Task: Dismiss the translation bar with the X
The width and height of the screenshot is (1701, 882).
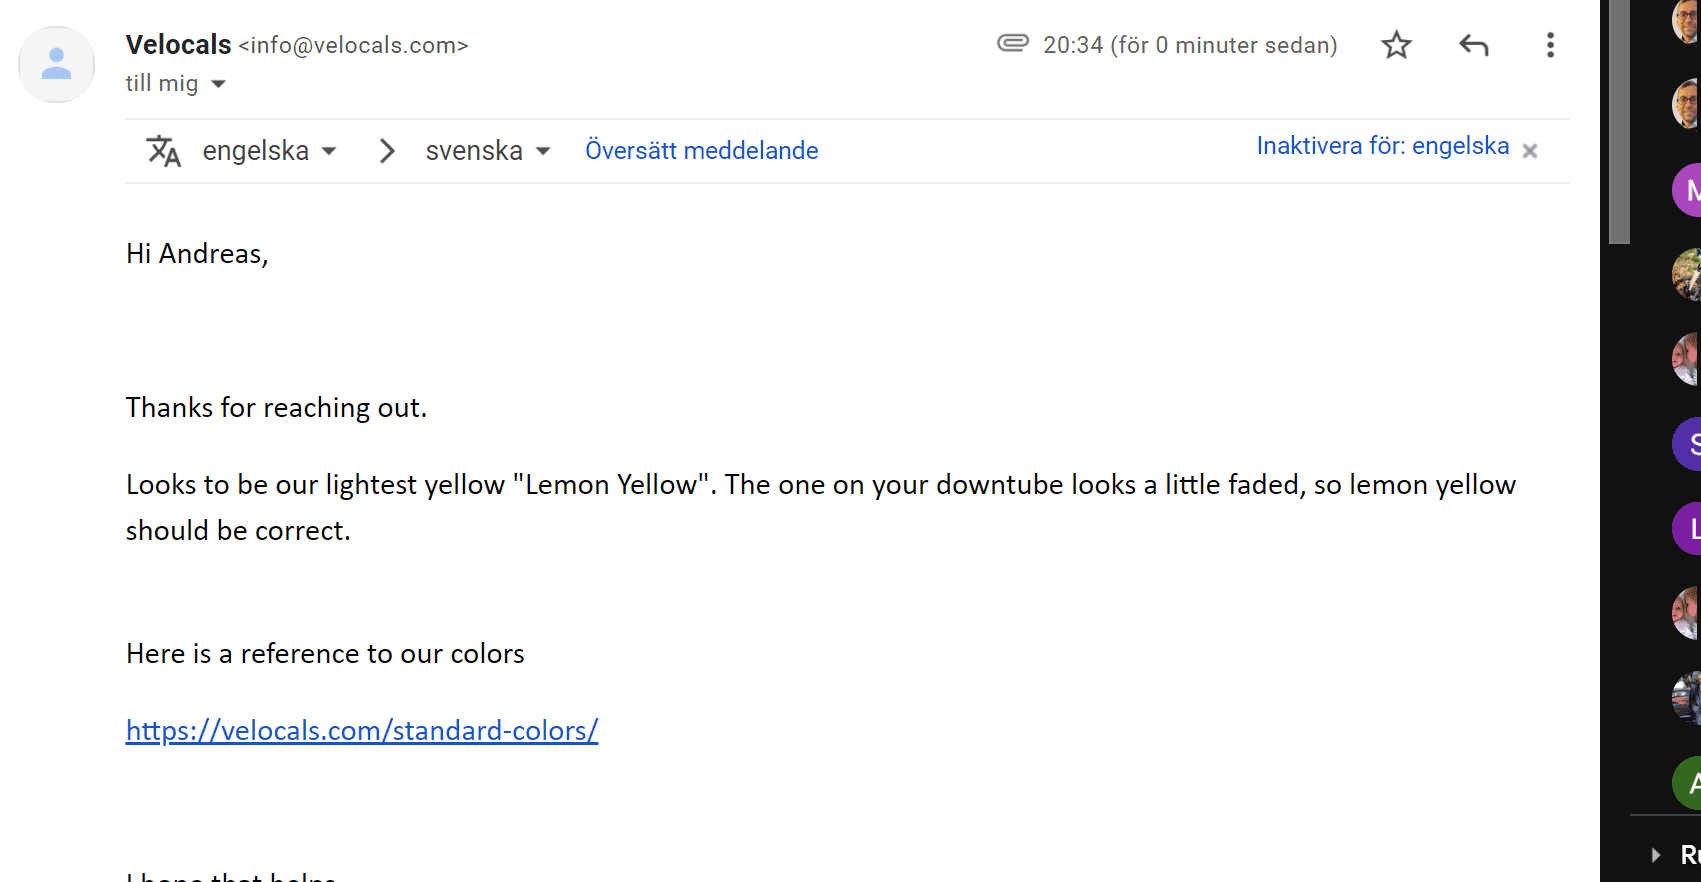Action: pyautogui.click(x=1529, y=151)
